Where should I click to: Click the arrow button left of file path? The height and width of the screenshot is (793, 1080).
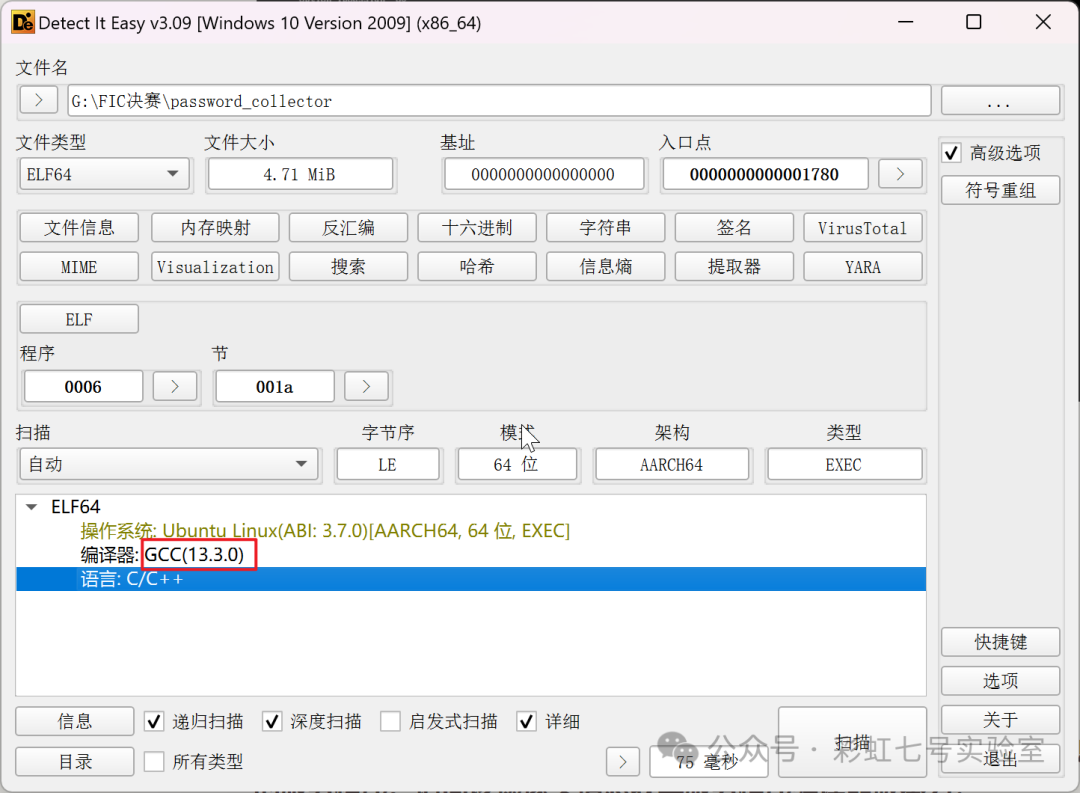pos(39,100)
